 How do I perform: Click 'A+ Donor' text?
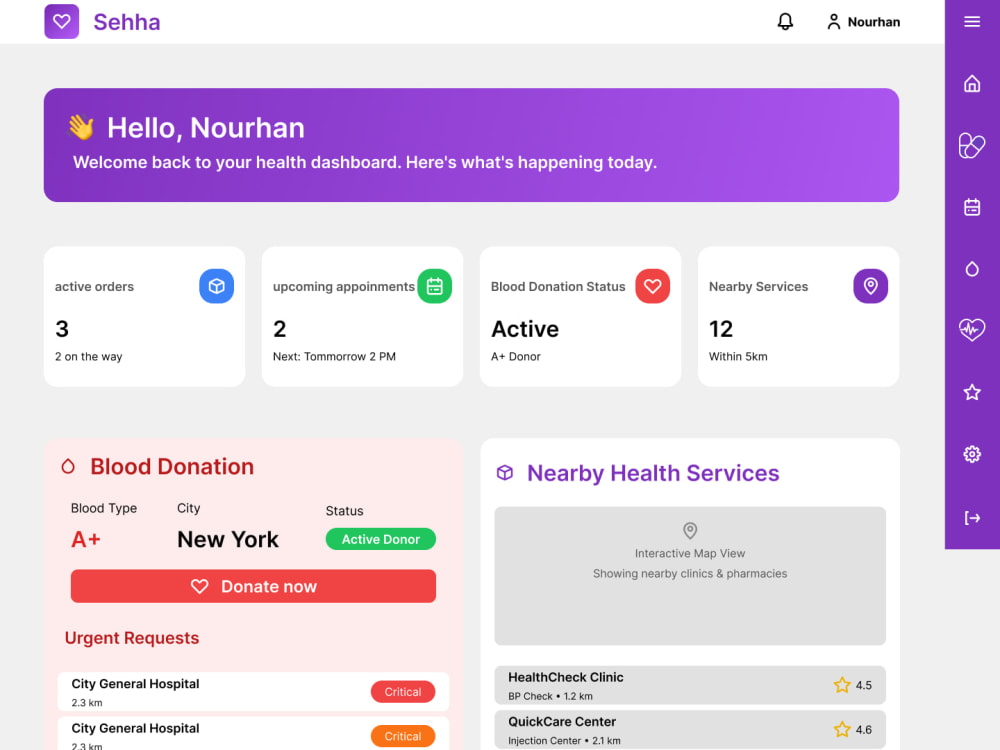click(x=515, y=357)
